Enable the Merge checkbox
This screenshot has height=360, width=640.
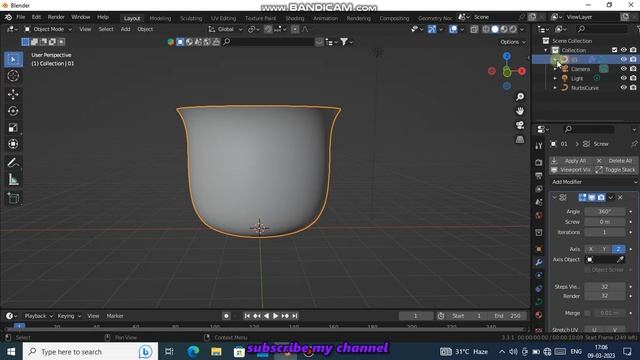(587, 313)
